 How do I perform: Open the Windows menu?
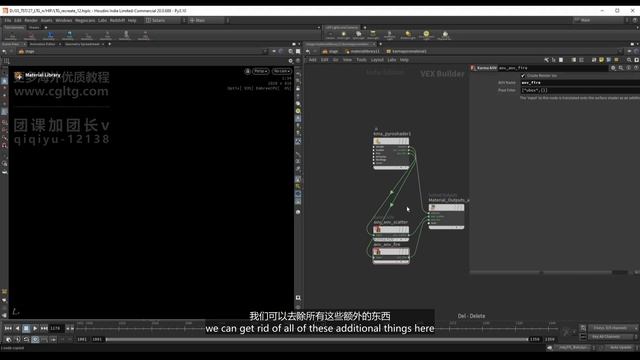[x=64, y=20]
